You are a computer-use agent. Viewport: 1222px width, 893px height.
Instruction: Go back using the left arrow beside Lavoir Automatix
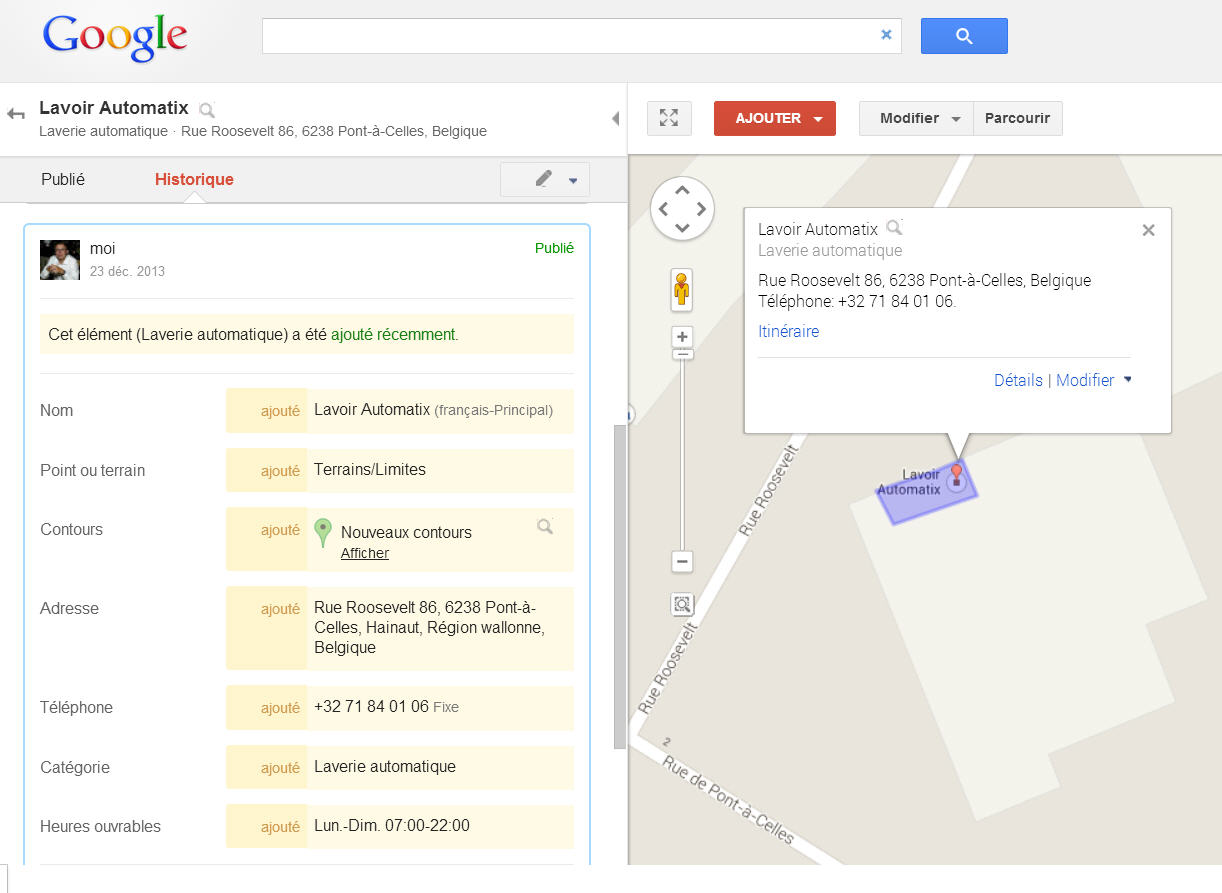click(x=16, y=114)
